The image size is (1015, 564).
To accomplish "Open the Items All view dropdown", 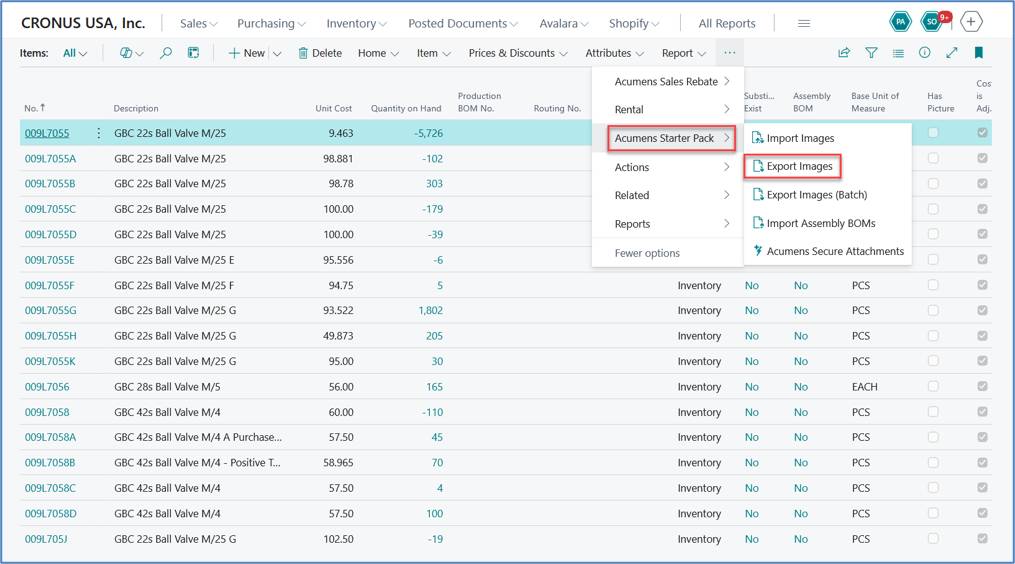I will 74,53.
